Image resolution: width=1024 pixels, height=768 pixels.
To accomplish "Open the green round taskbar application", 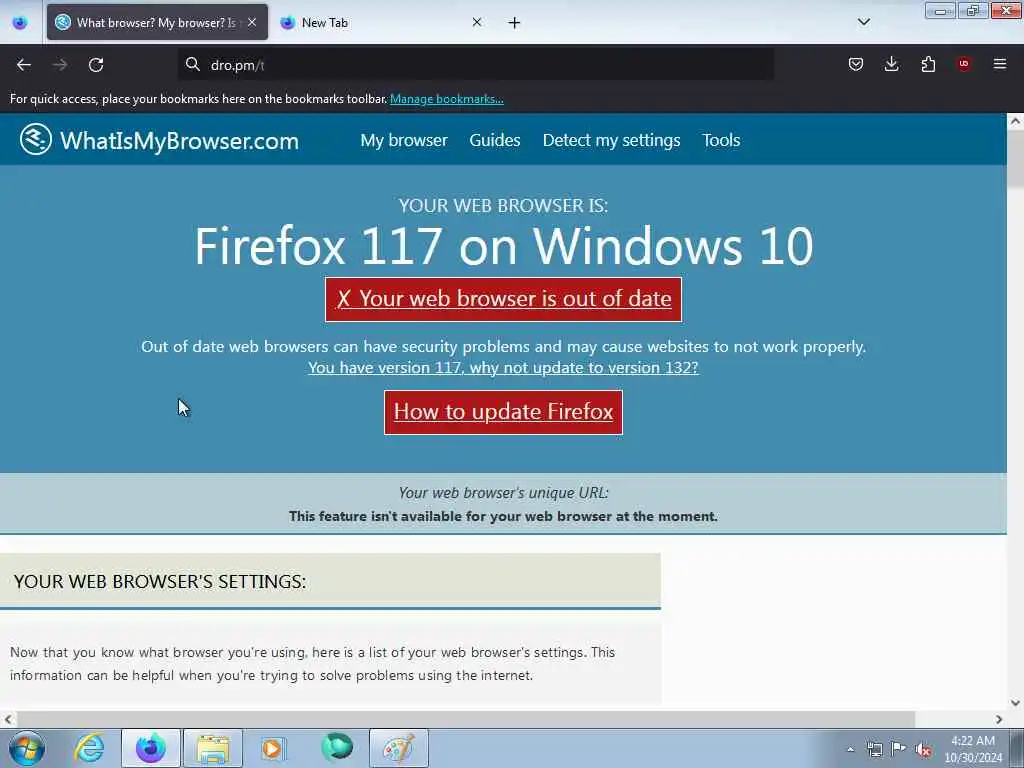I will pos(337,746).
